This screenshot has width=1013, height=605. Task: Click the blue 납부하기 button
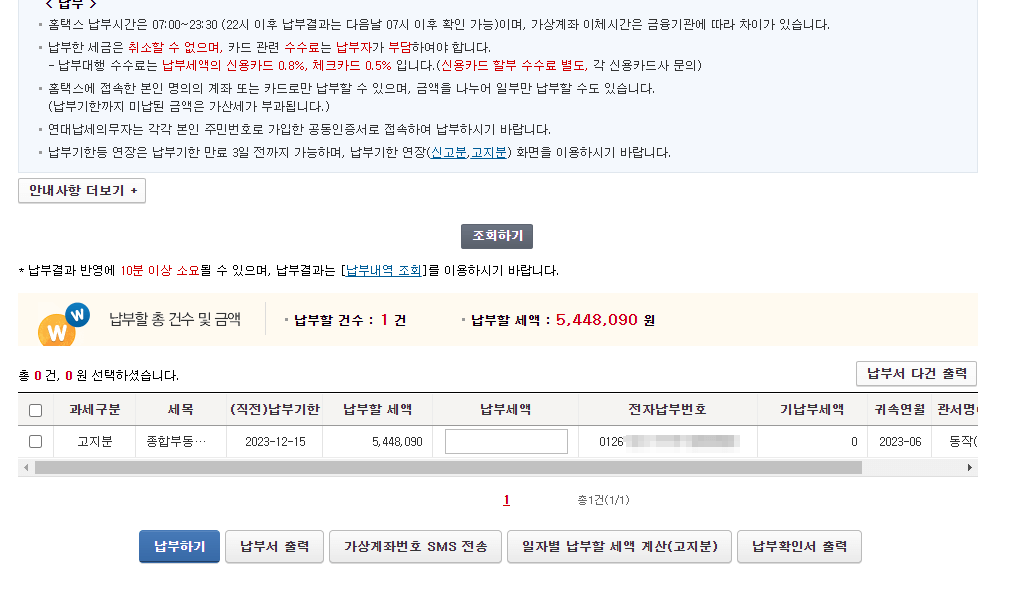point(179,546)
